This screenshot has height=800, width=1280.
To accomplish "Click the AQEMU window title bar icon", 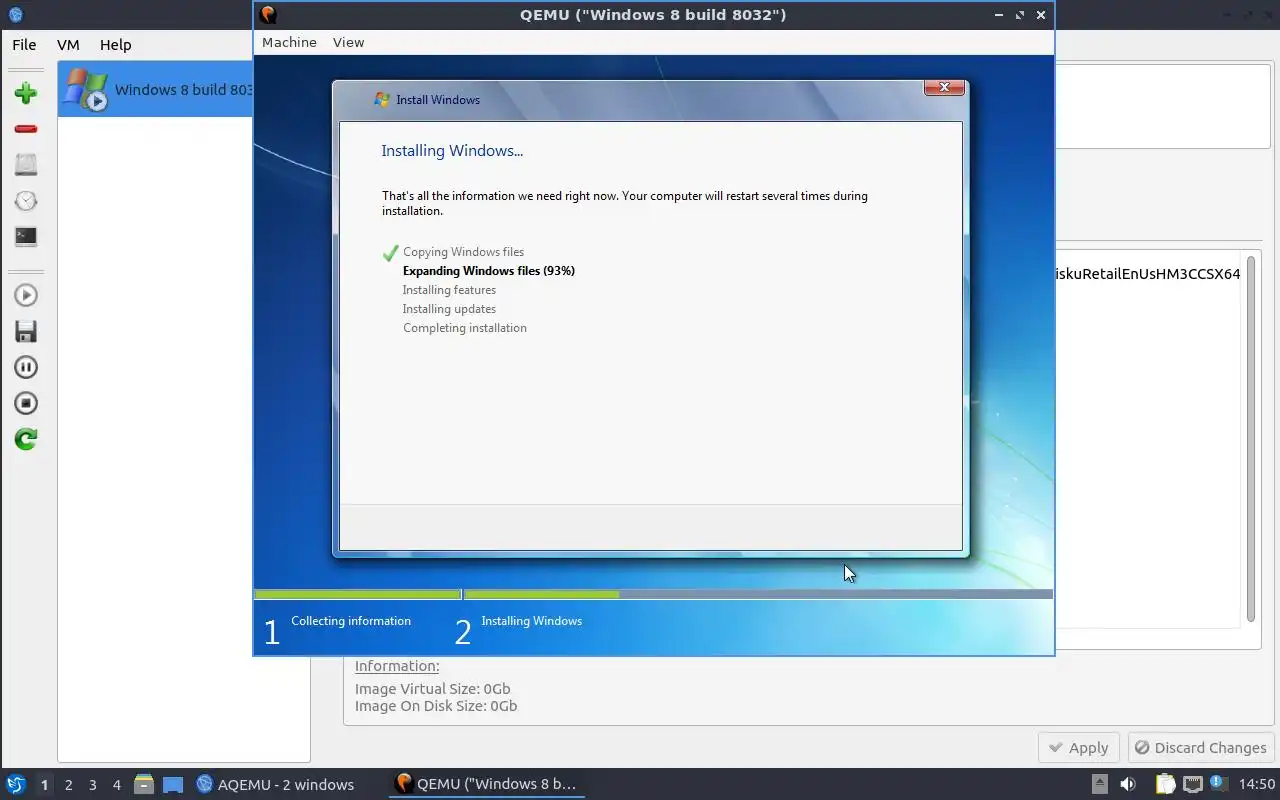I will coord(15,14).
